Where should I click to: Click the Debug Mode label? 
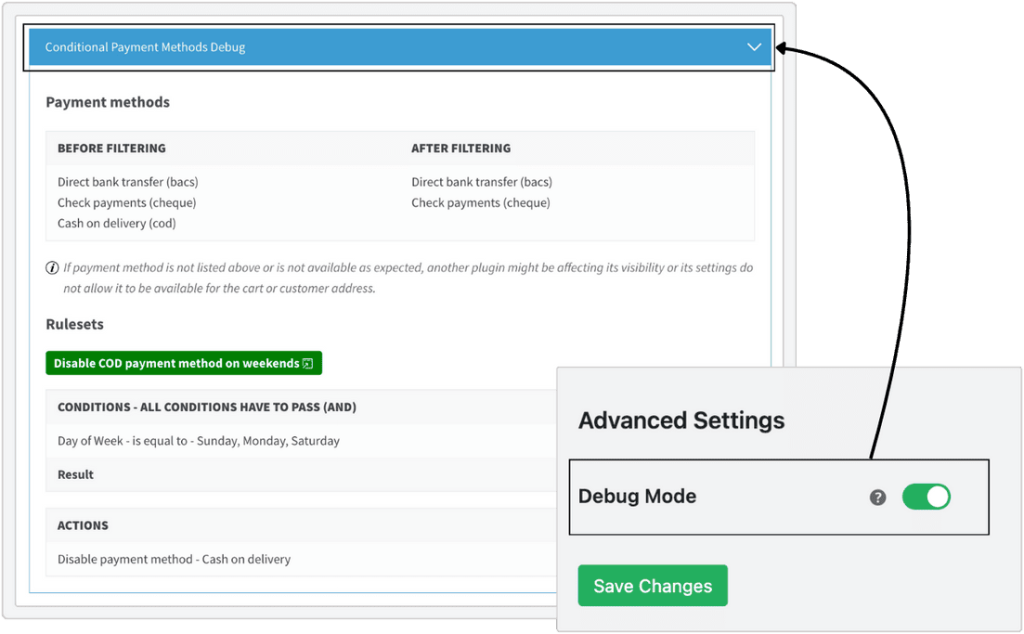(637, 496)
